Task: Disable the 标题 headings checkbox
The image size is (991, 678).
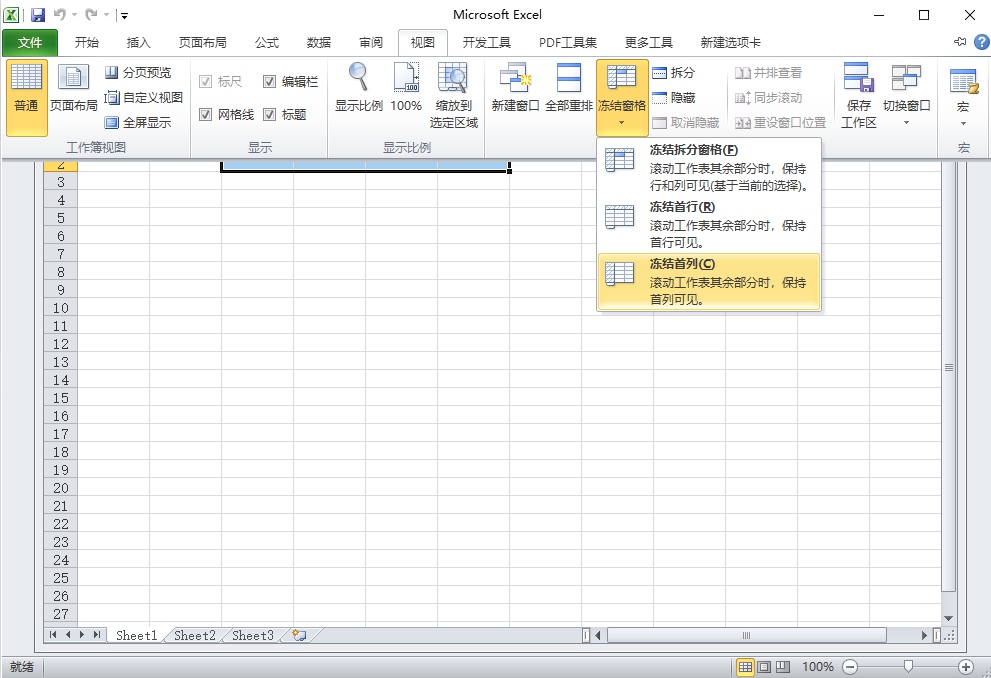Action: tap(270, 114)
